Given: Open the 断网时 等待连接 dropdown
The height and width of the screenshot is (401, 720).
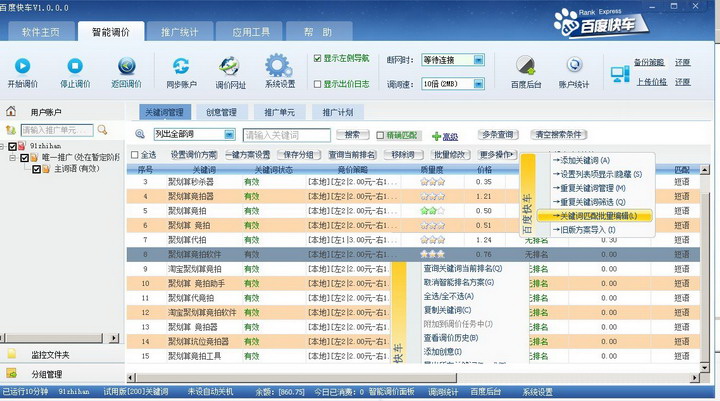Looking at the screenshot, I should click(x=478, y=60).
